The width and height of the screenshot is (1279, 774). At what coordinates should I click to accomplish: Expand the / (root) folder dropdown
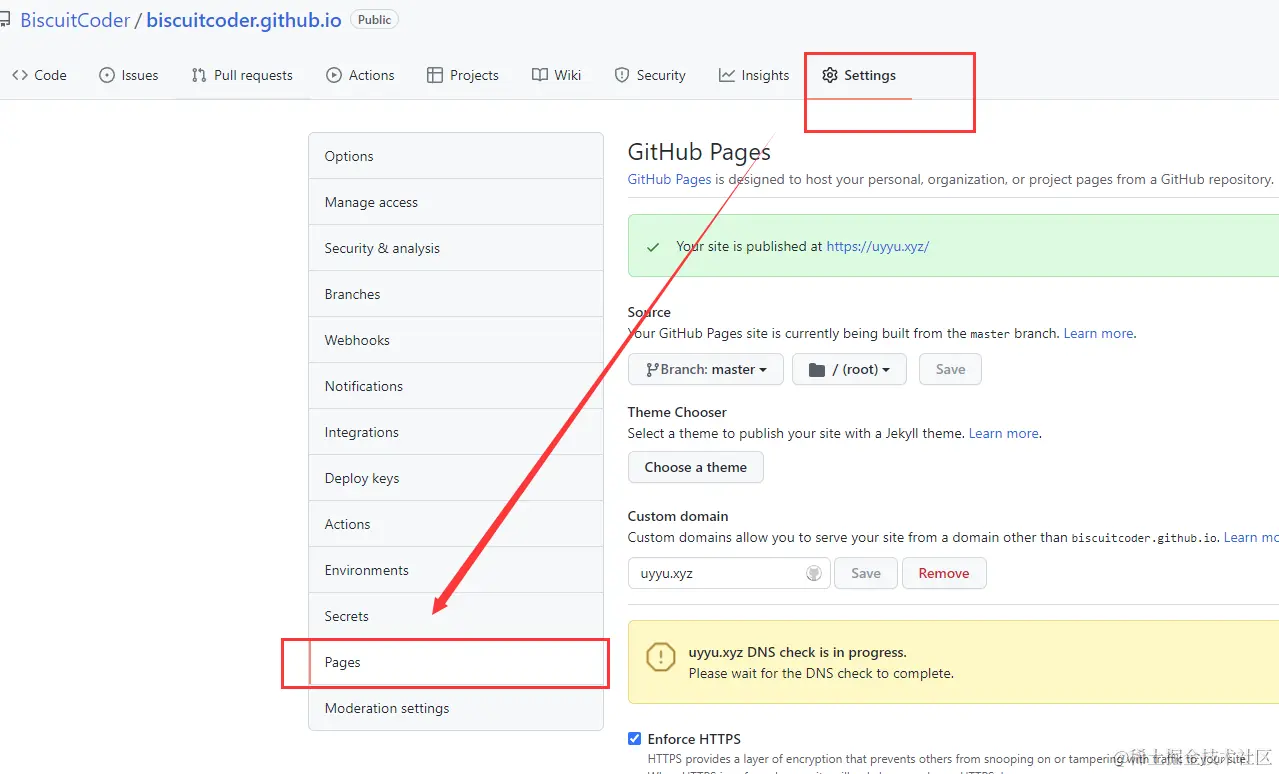pyautogui.click(x=849, y=369)
